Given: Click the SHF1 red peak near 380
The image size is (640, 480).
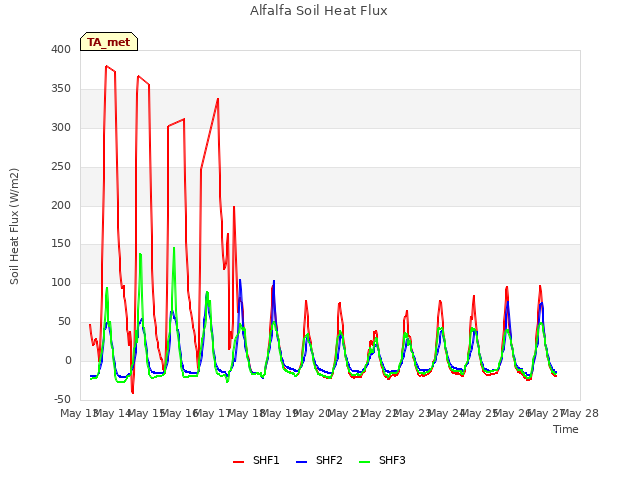Looking at the screenshot, I should (x=106, y=66).
